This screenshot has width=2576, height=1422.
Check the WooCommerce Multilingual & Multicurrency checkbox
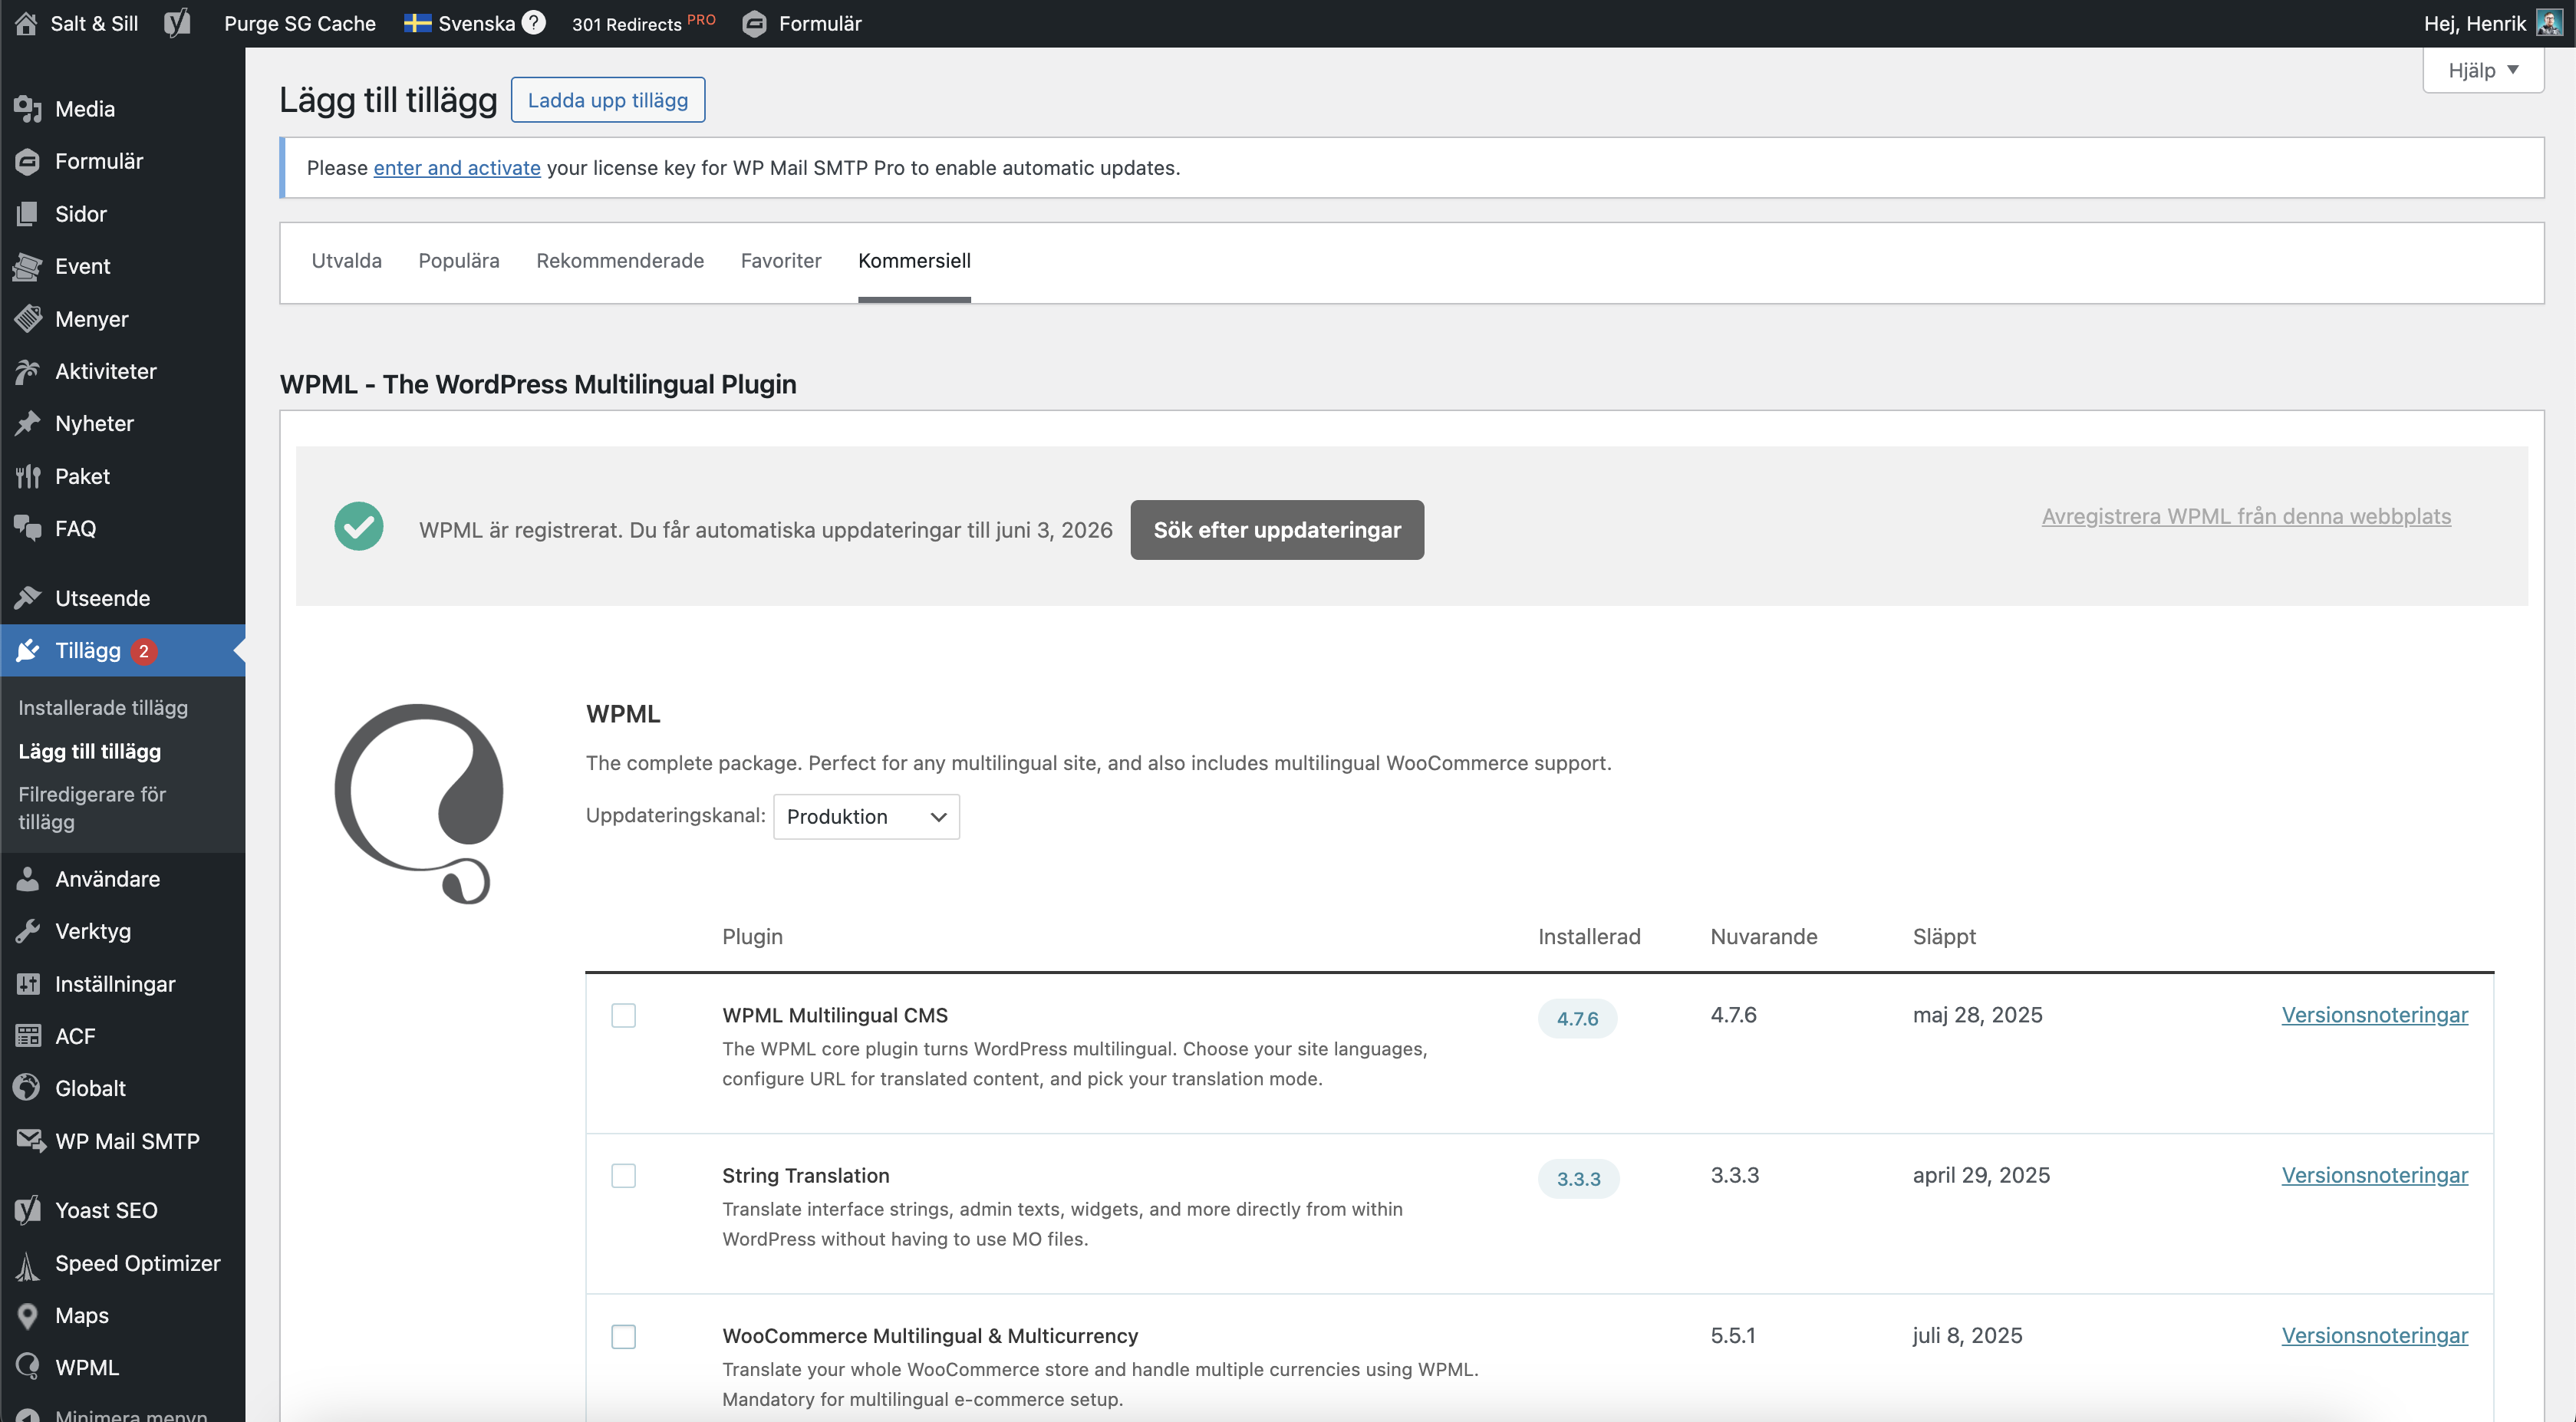623,1336
